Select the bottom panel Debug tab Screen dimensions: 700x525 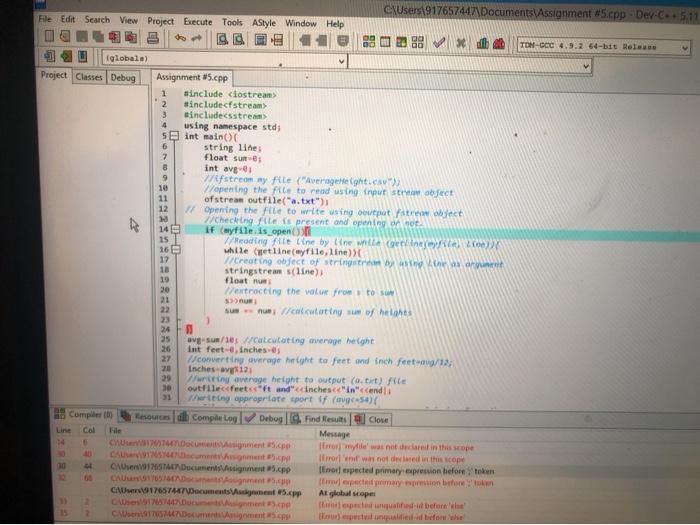(x=264, y=418)
